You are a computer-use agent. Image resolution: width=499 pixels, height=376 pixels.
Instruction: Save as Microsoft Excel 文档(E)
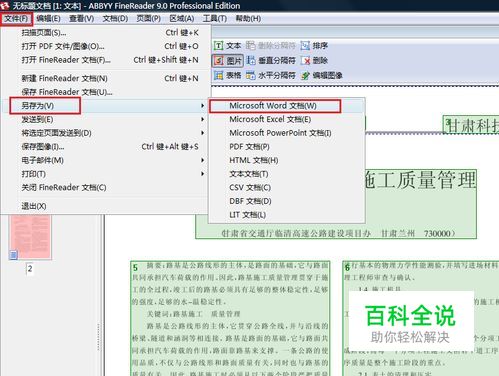tap(287, 119)
